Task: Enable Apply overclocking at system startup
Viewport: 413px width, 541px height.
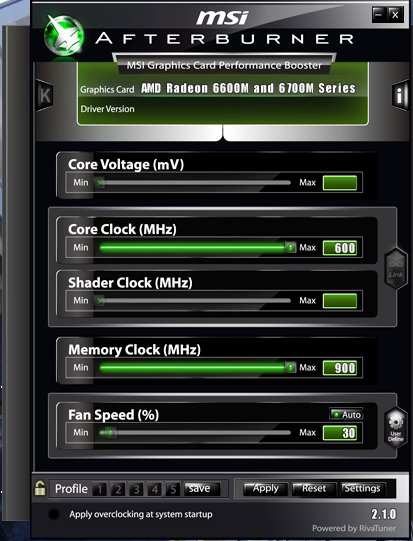Action: 54,514
